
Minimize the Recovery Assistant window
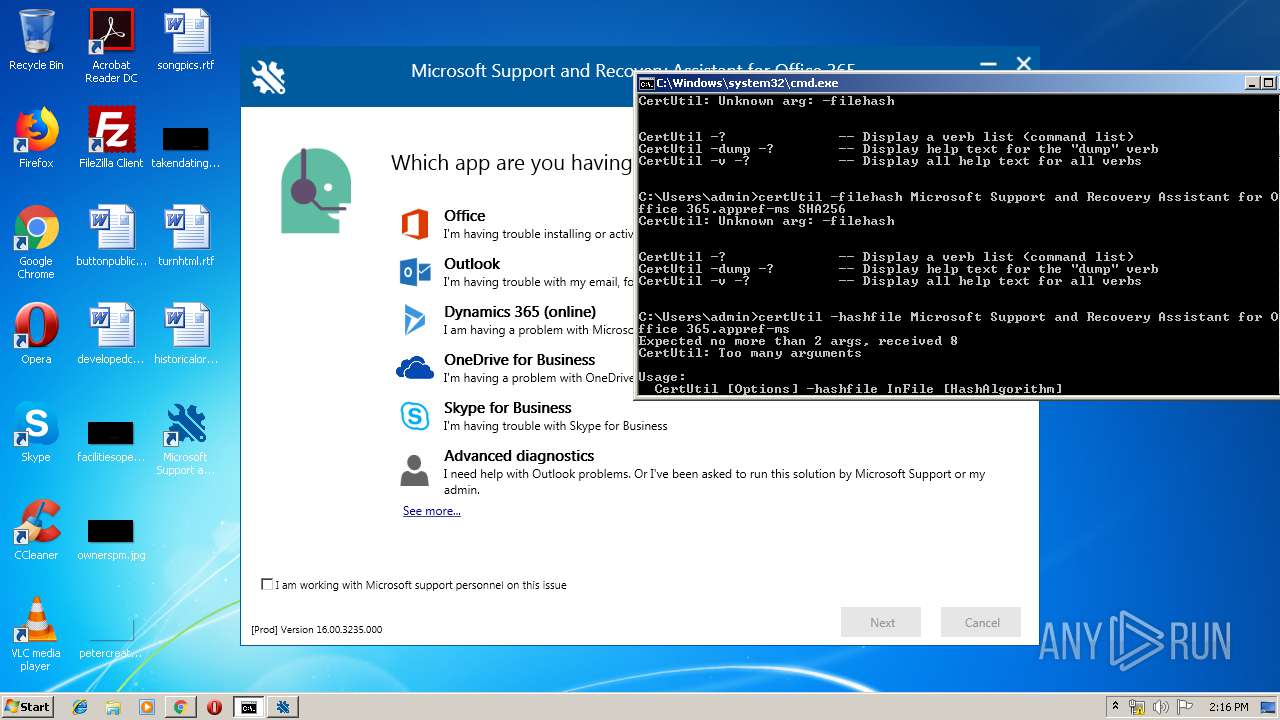pyautogui.click(x=988, y=66)
